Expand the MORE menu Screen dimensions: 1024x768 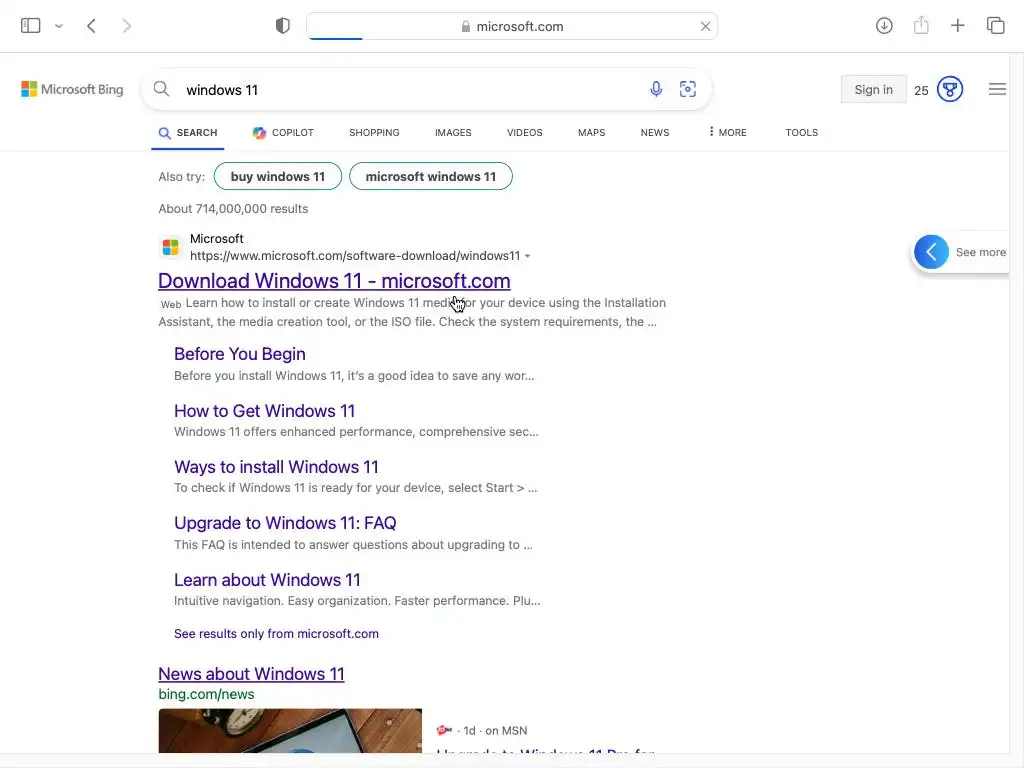[x=728, y=133]
